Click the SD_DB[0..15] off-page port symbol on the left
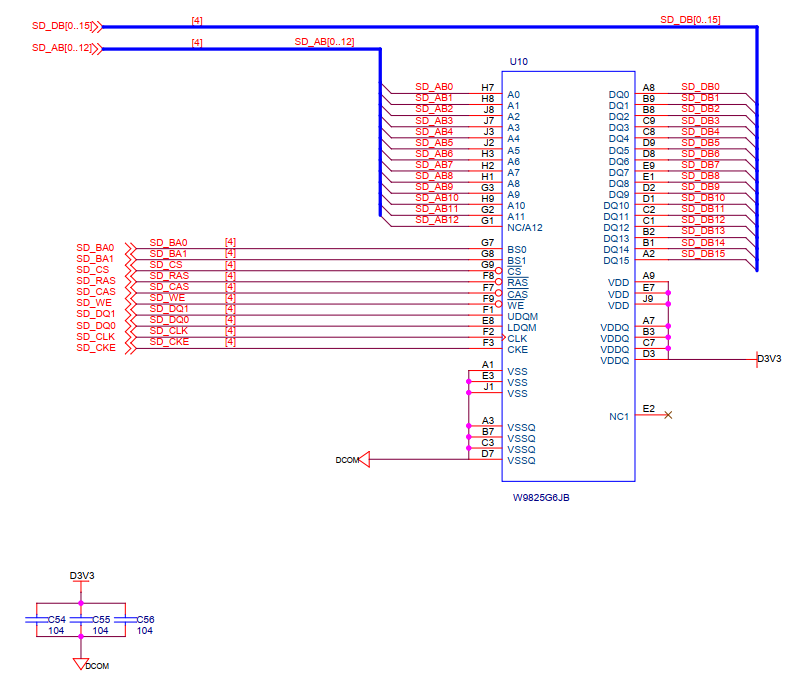800x675 pixels. coord(96,27)
